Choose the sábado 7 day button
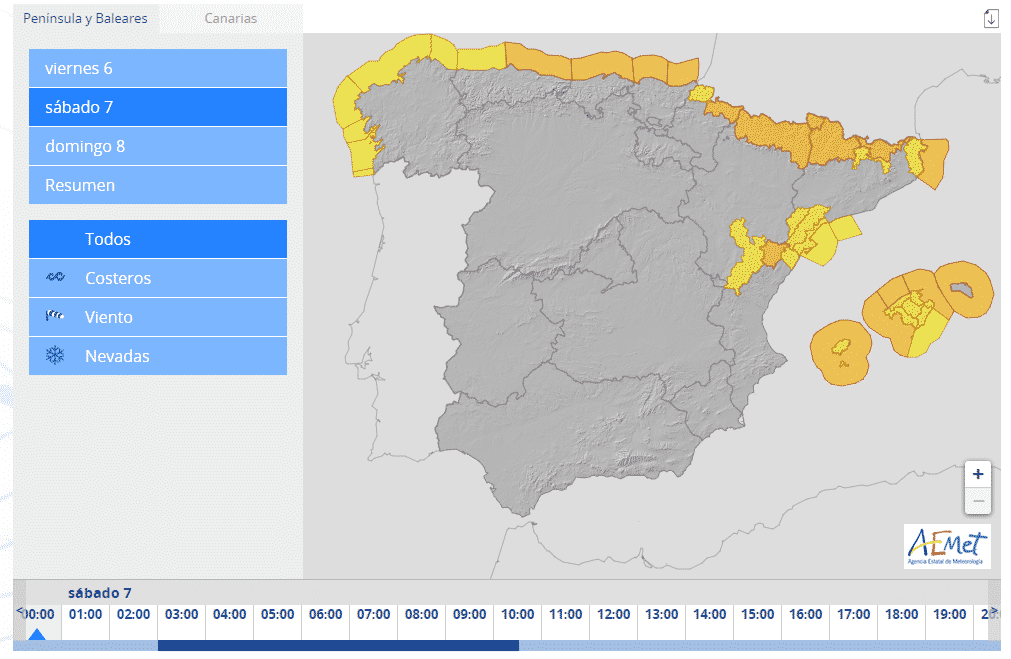 pos(158,107)
